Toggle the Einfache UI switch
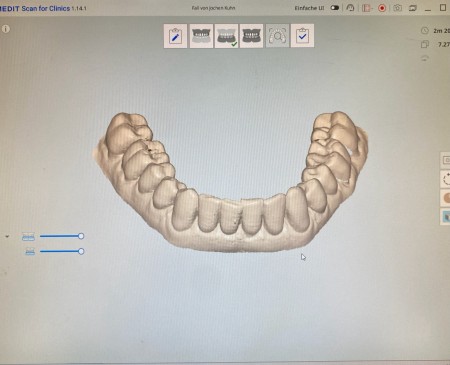The height and width of the screenshot is (365, 450). [335, 8]
